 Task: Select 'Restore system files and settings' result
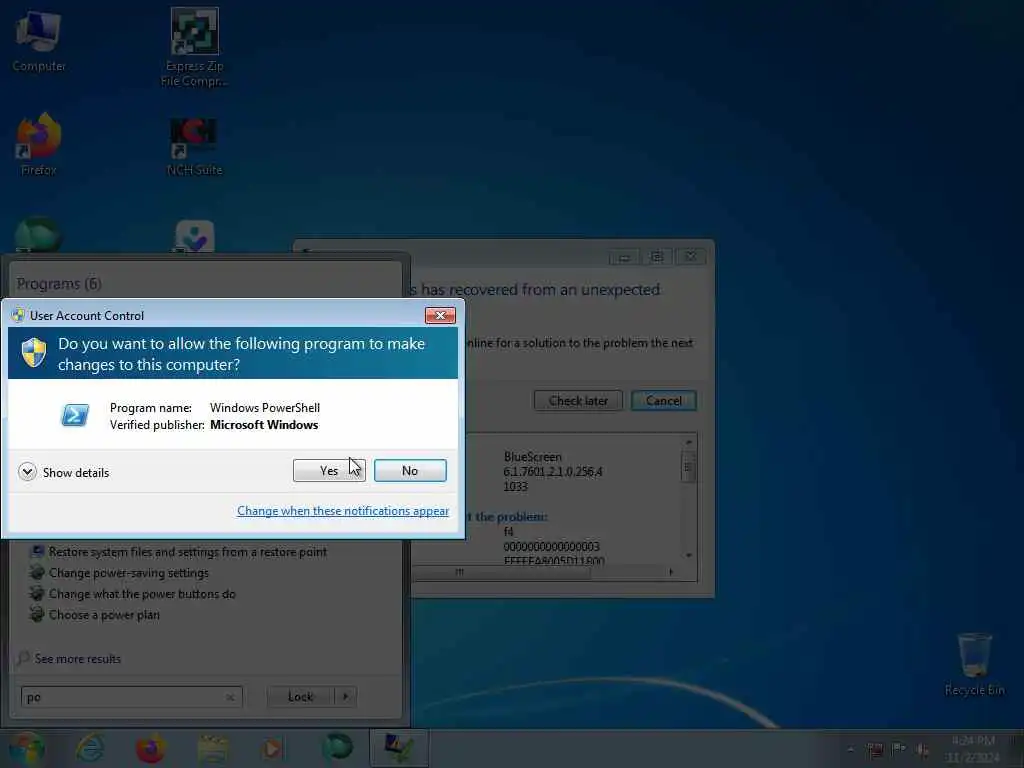(x=187, y=552)
